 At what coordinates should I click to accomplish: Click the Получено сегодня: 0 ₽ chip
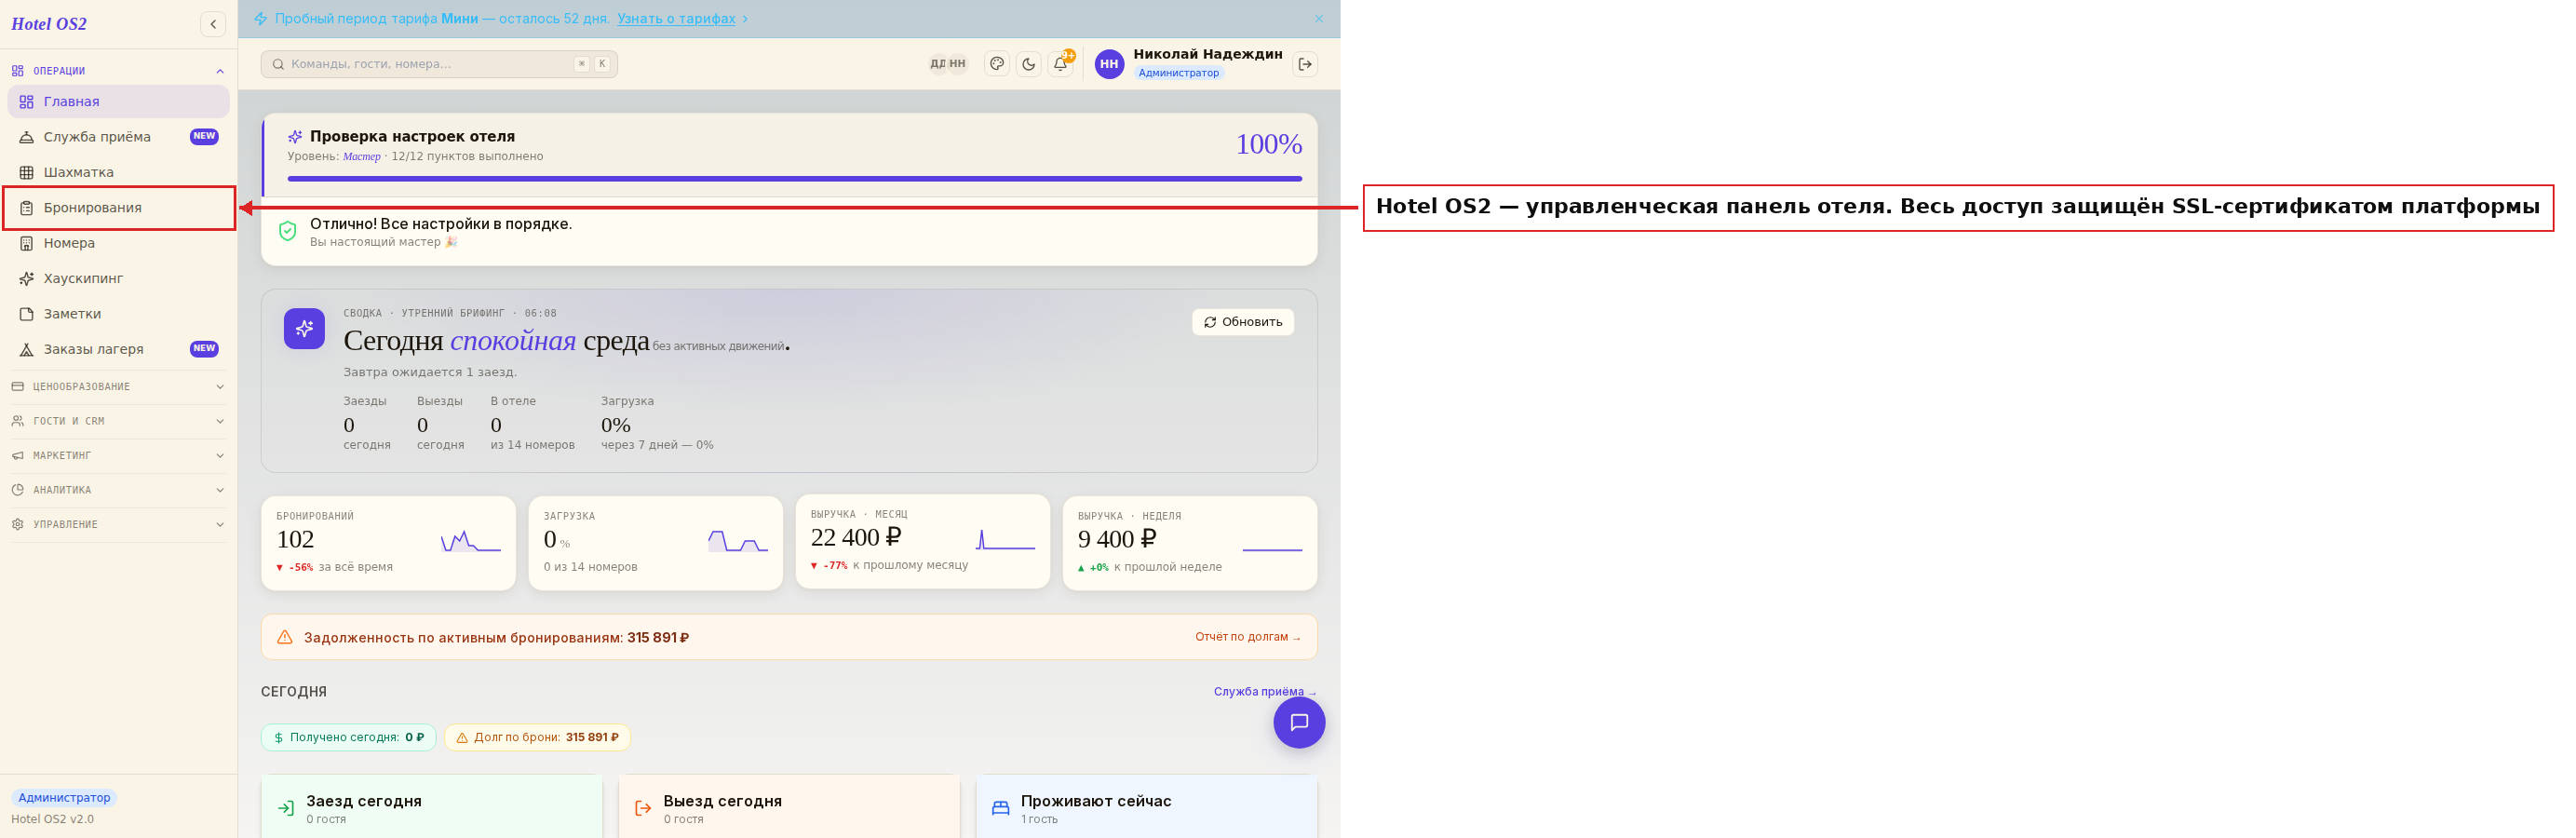pyautogui.click(x=349, y=738)
